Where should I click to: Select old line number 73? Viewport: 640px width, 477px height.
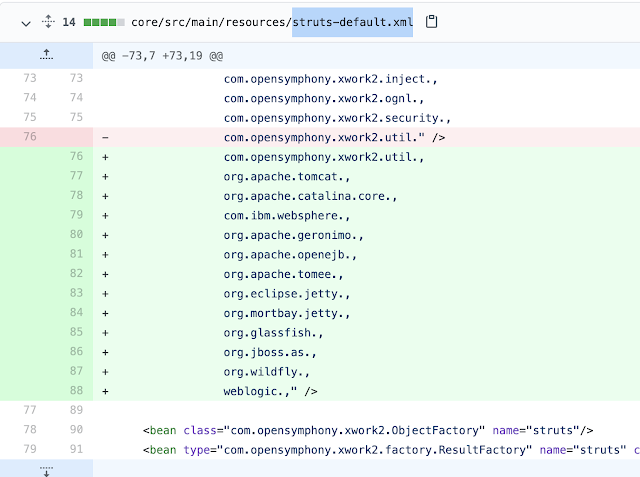(30, 78)
